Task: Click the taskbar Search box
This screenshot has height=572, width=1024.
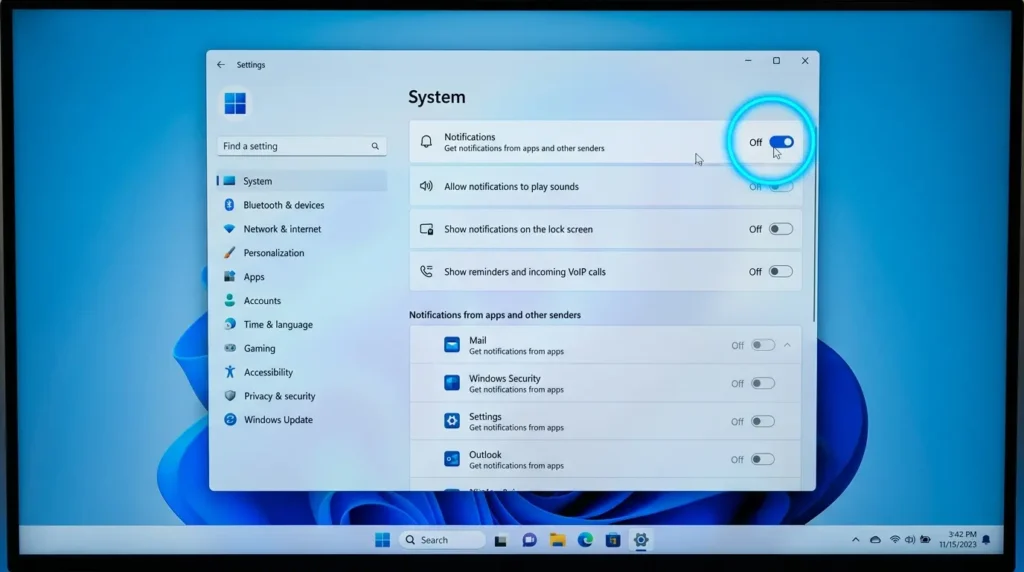Action: pyautogui.click(x=442, y=540)
